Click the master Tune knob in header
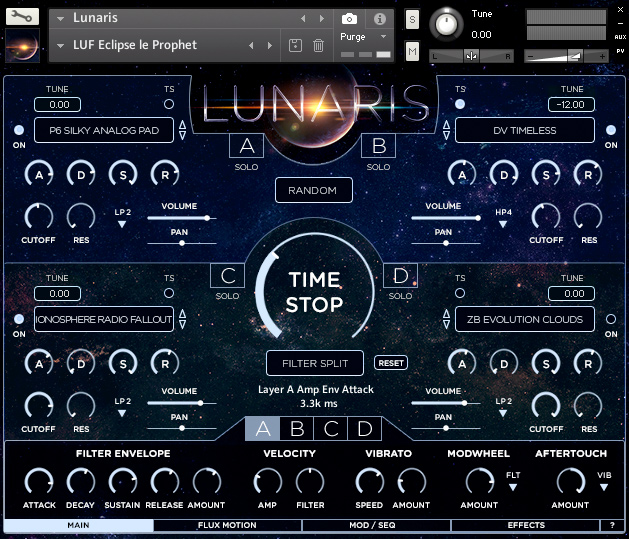This screenshot has width=629, height=539. [446, 24]
